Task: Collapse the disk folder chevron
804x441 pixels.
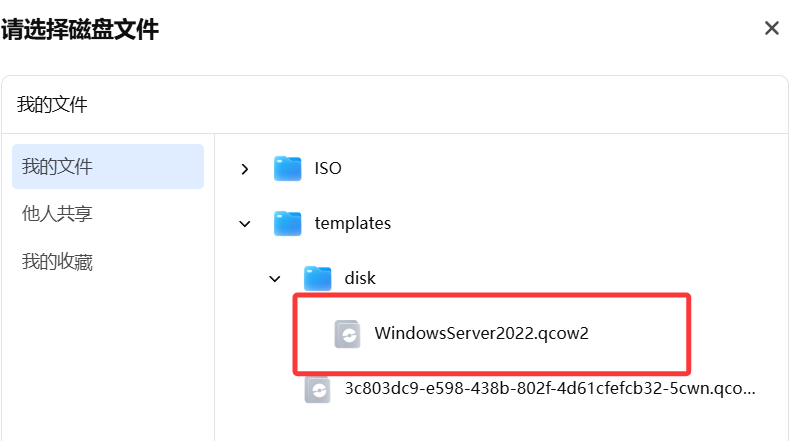Action: [x=275, y=278]
